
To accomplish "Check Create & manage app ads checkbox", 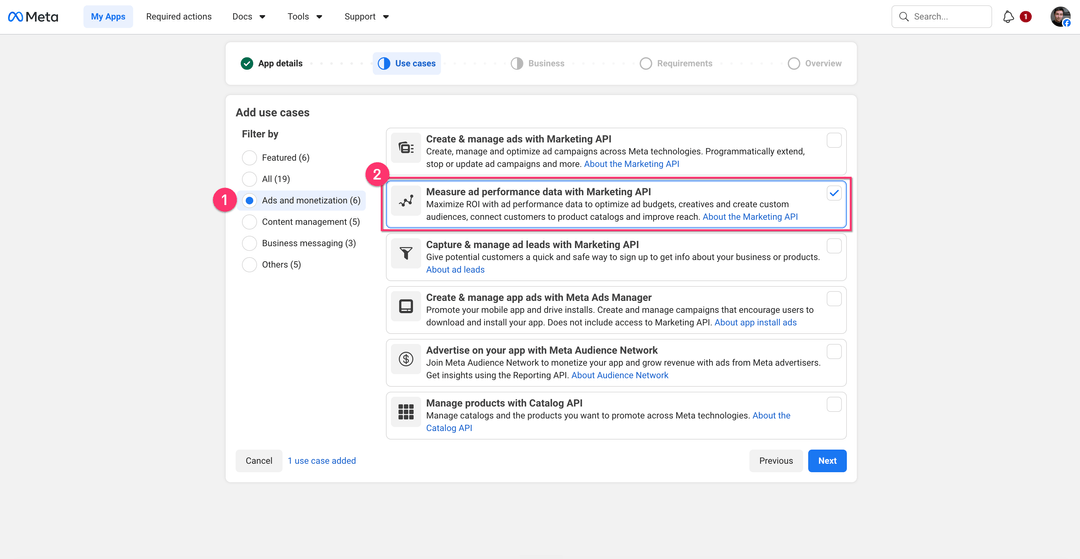I will [x=834, y=299].
